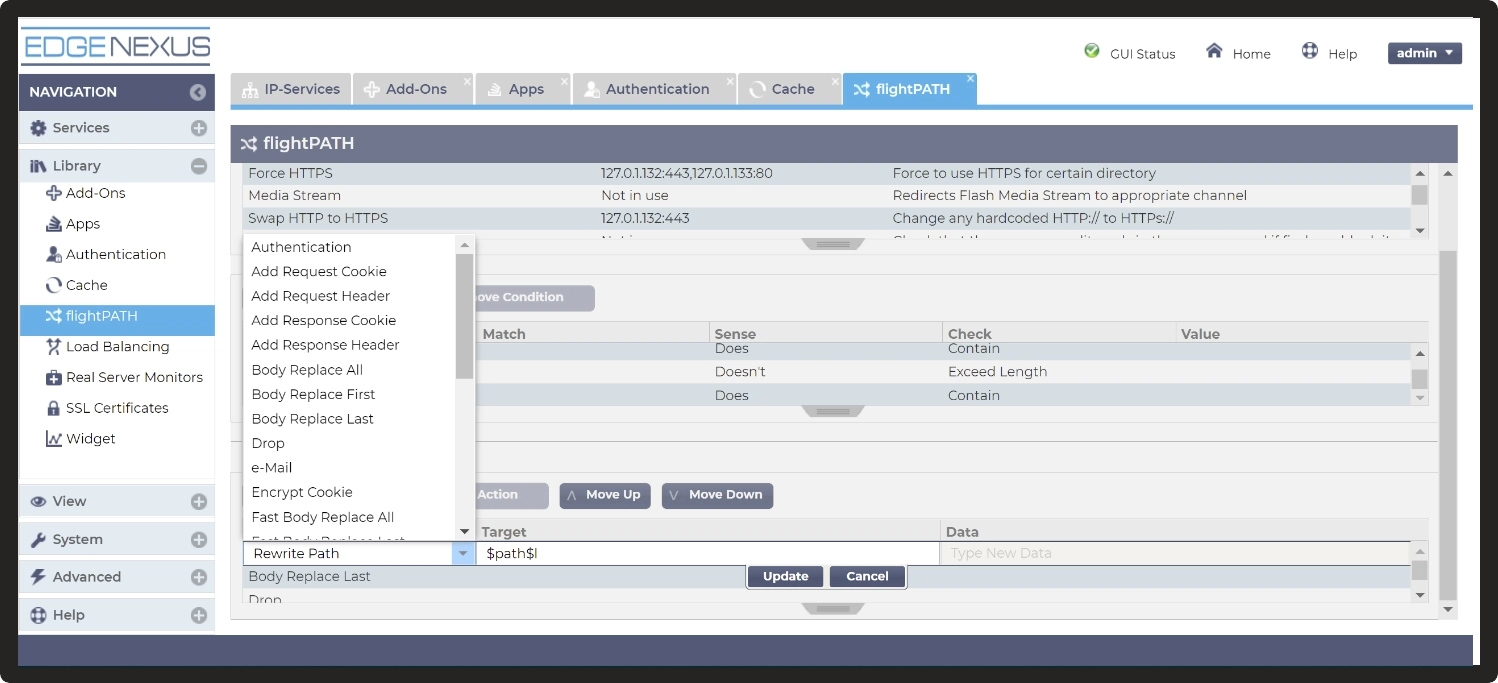Choose Authentication from action dropdown list
This screenshot has width=1498, height=683.
349,247
